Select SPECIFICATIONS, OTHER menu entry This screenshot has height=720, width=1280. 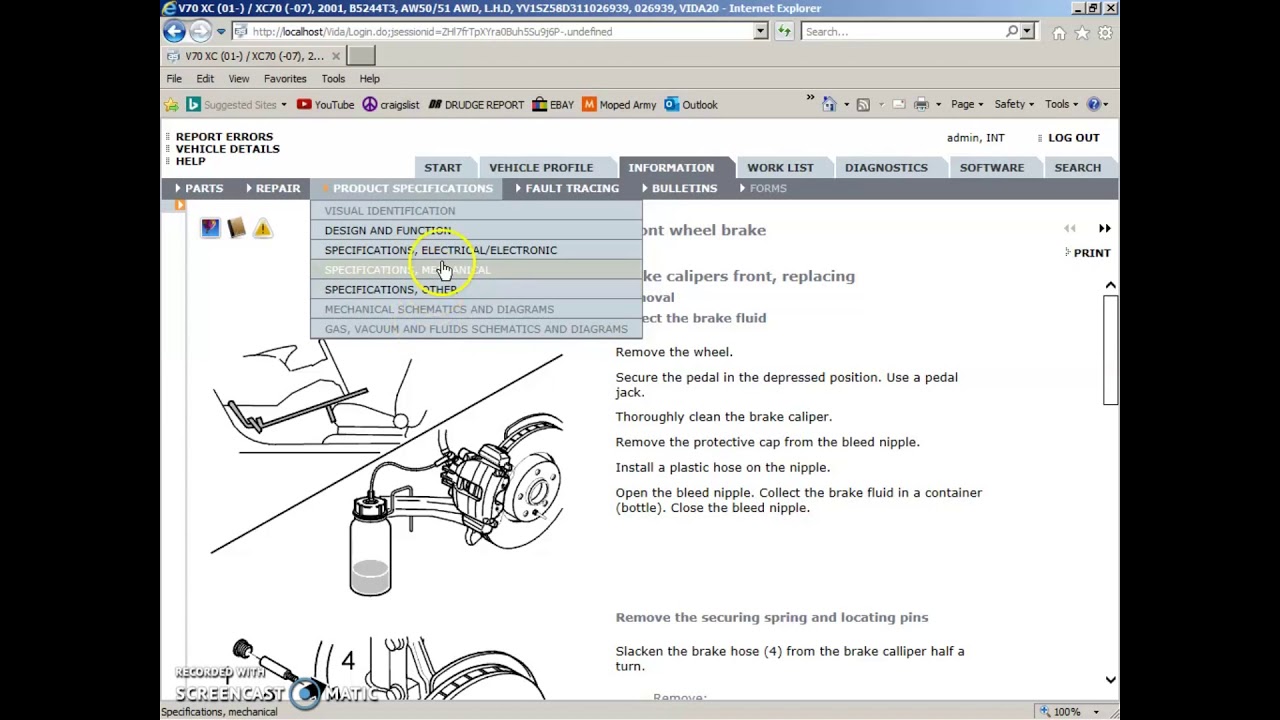pyautogui.click(x=476, y=289)
